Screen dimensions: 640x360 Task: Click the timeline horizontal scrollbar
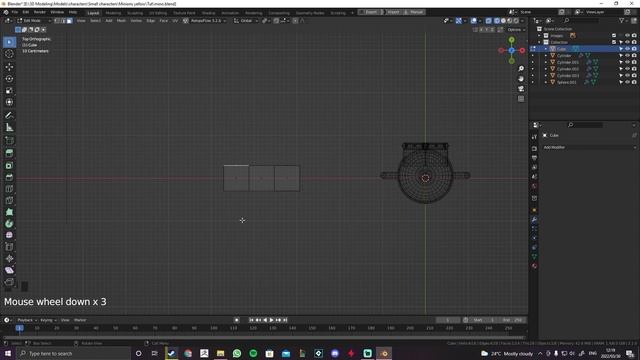coord(263,338)
